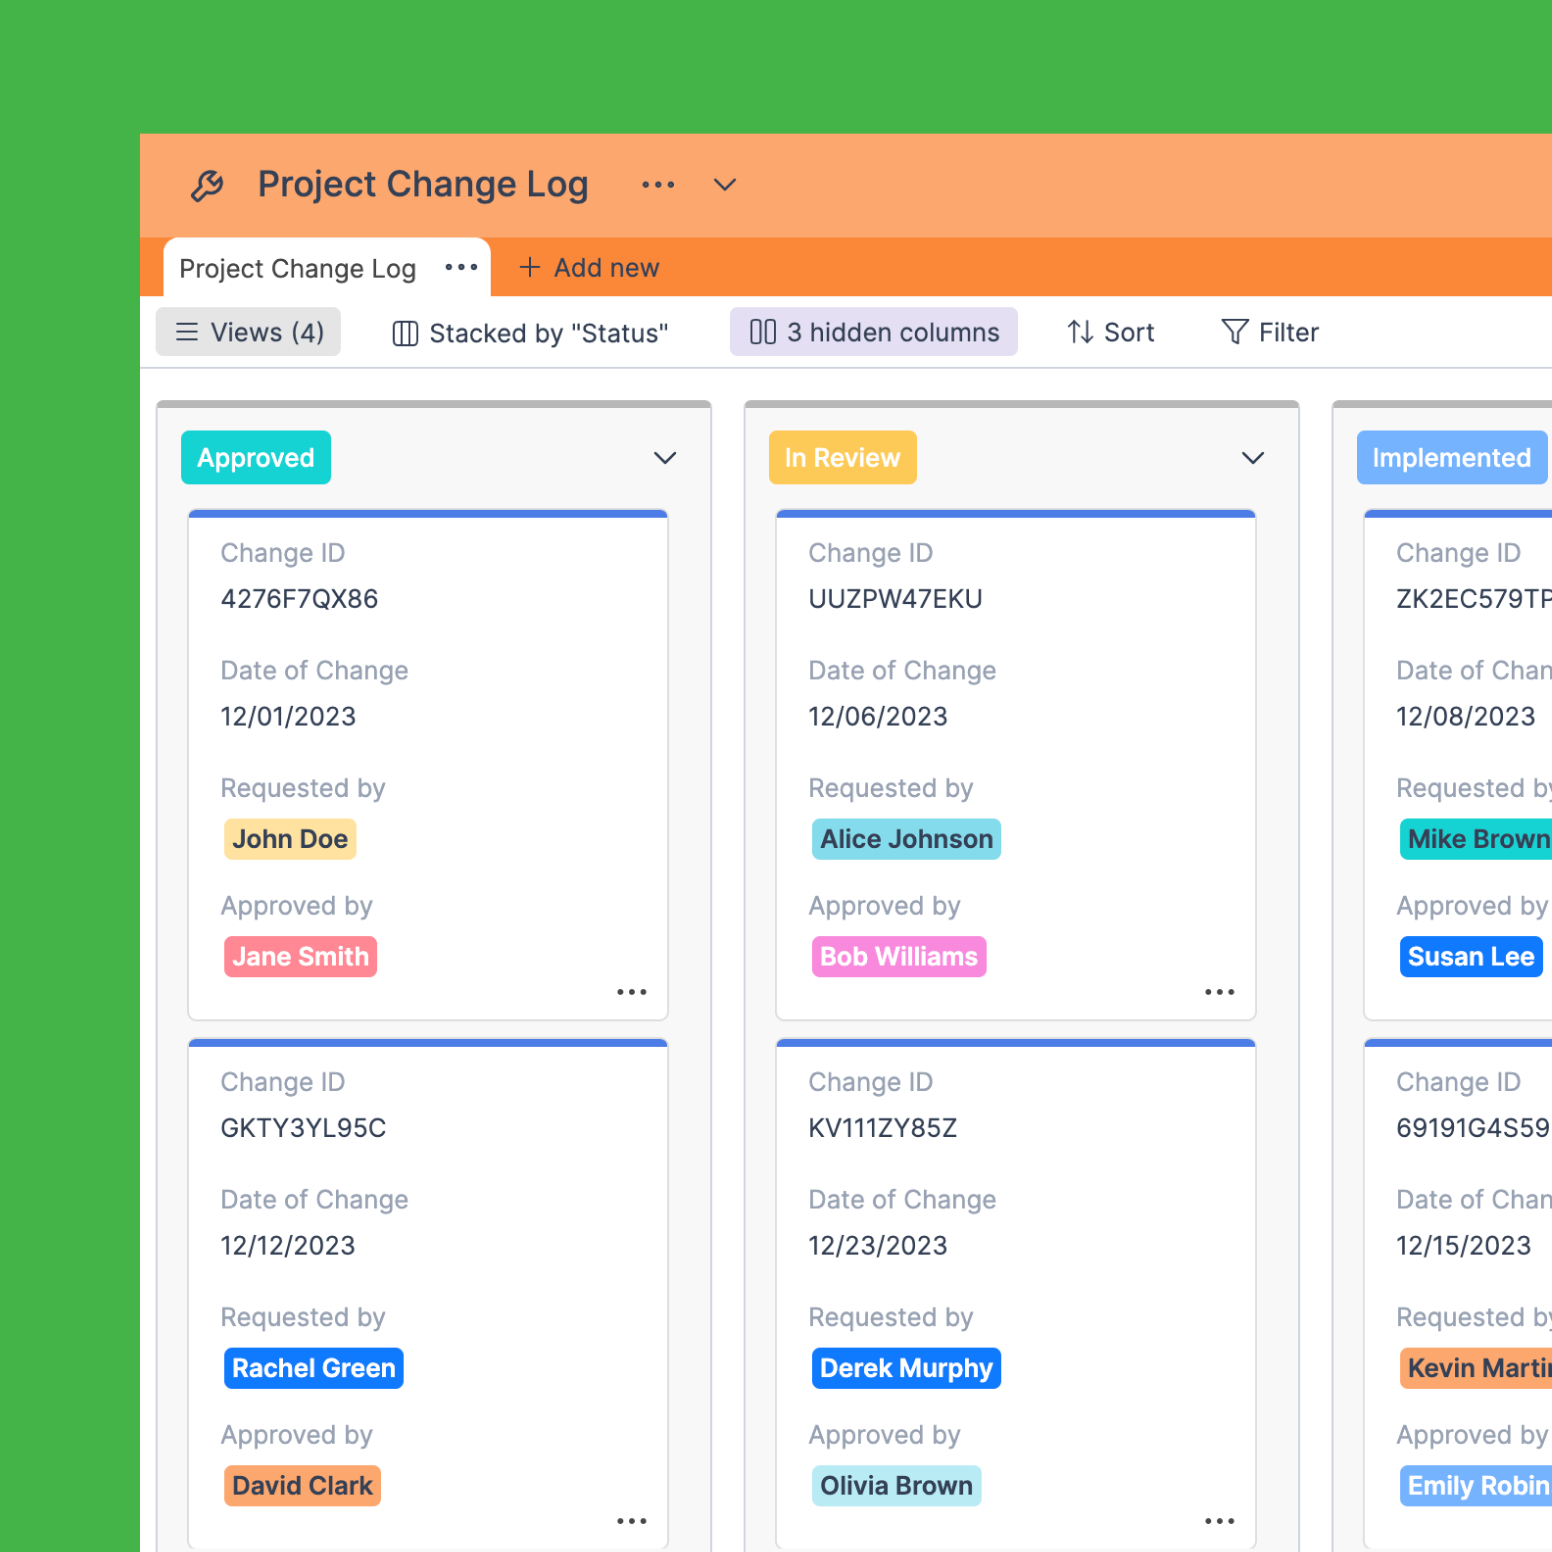The width and height of the screenshot is (1552, 1552).
Task: Collapse the Approved column using its chevron
Action: point(664,458)
